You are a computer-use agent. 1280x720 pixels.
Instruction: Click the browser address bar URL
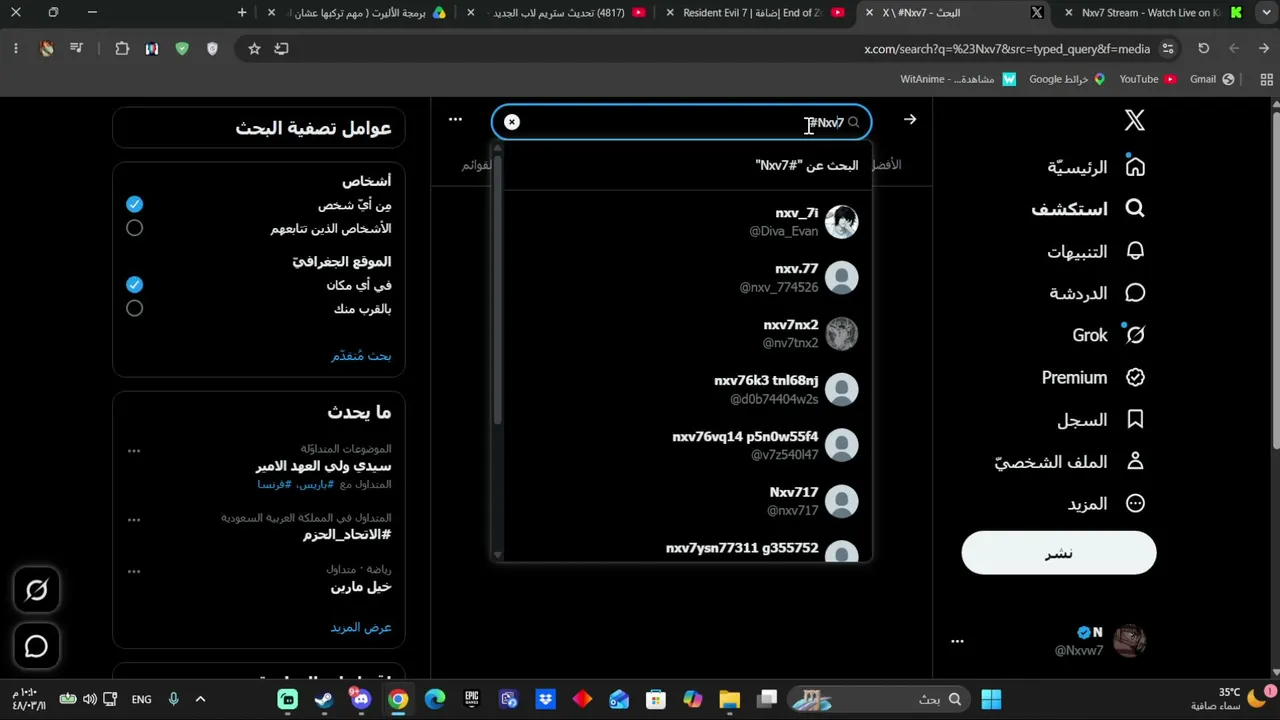click(x=1007, y=48)
